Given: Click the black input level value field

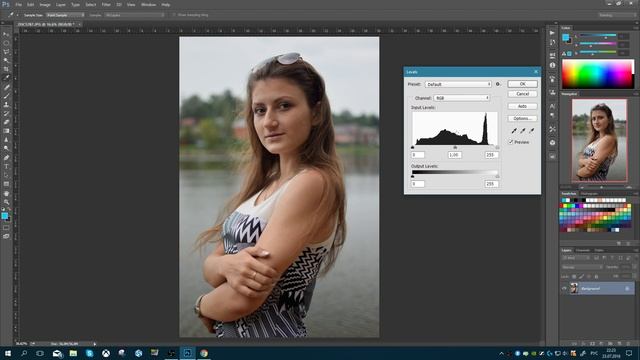Looking at the screenshot, I should coord(418,155).
